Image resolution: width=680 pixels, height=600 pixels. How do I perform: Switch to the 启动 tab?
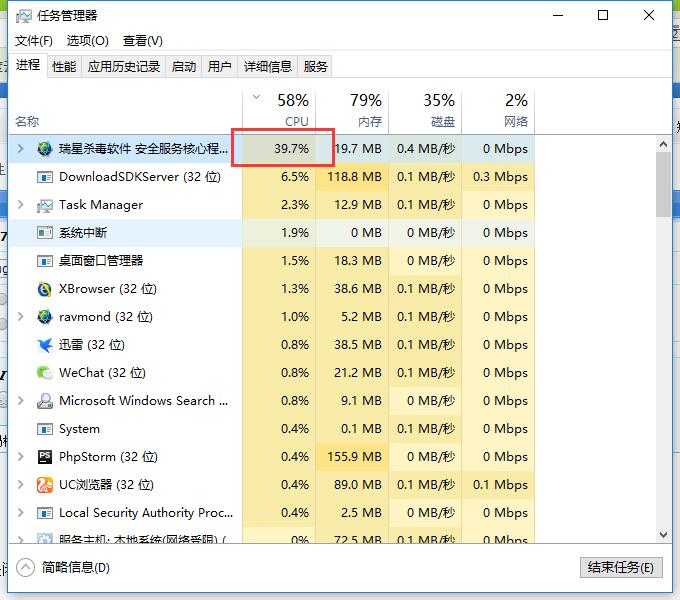(x=184, y=67)
